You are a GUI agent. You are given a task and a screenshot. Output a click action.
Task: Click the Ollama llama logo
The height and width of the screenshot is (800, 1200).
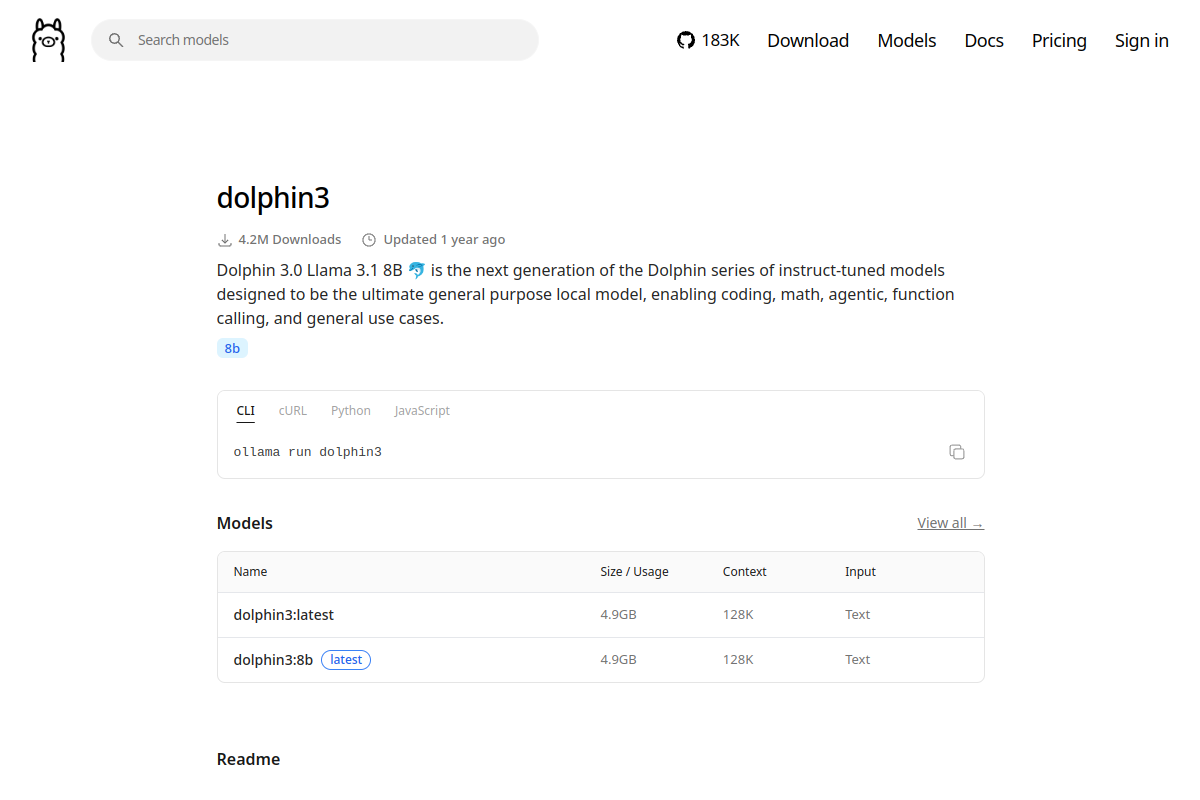coord(48,40)
